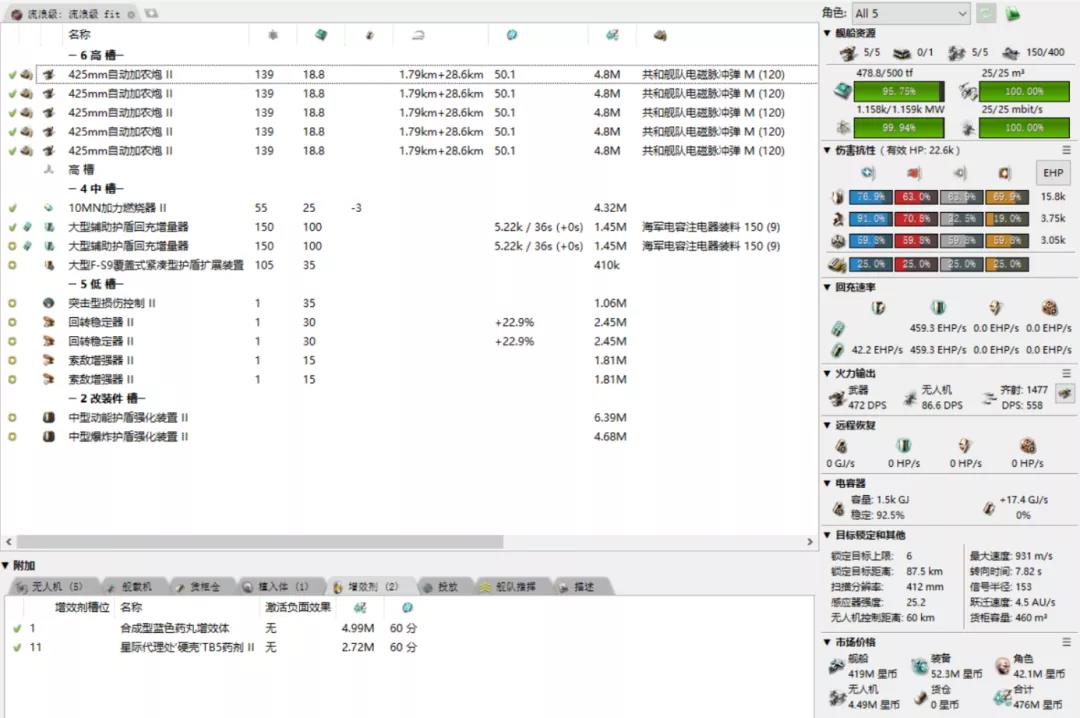Open a new fit tab

[151, 13]
